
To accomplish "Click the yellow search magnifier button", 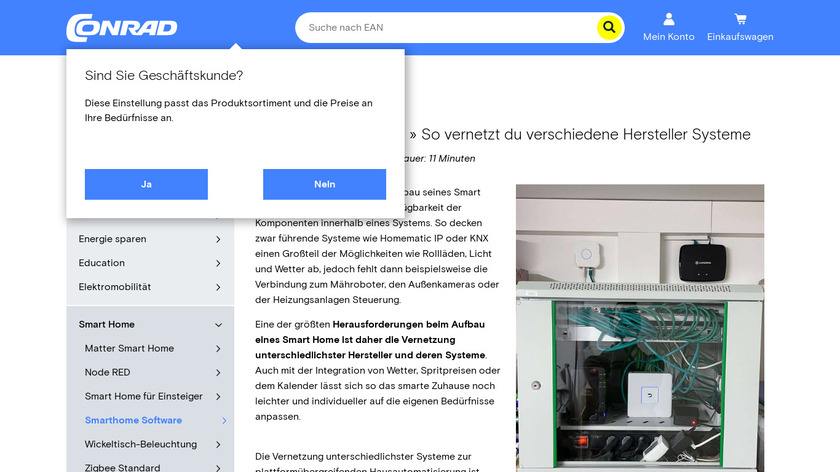I will [x=609, y=27].
